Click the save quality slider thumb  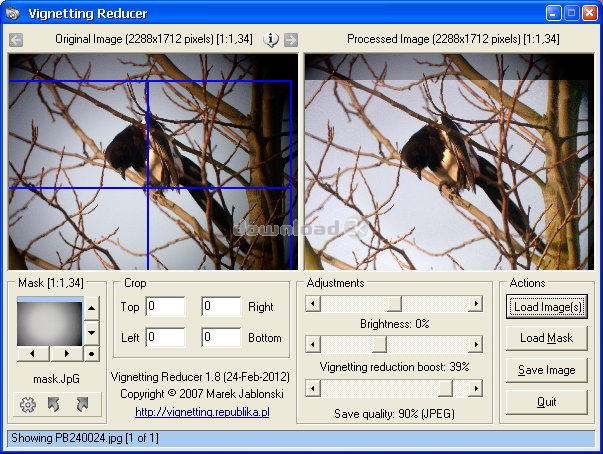[x=445, y=389]
